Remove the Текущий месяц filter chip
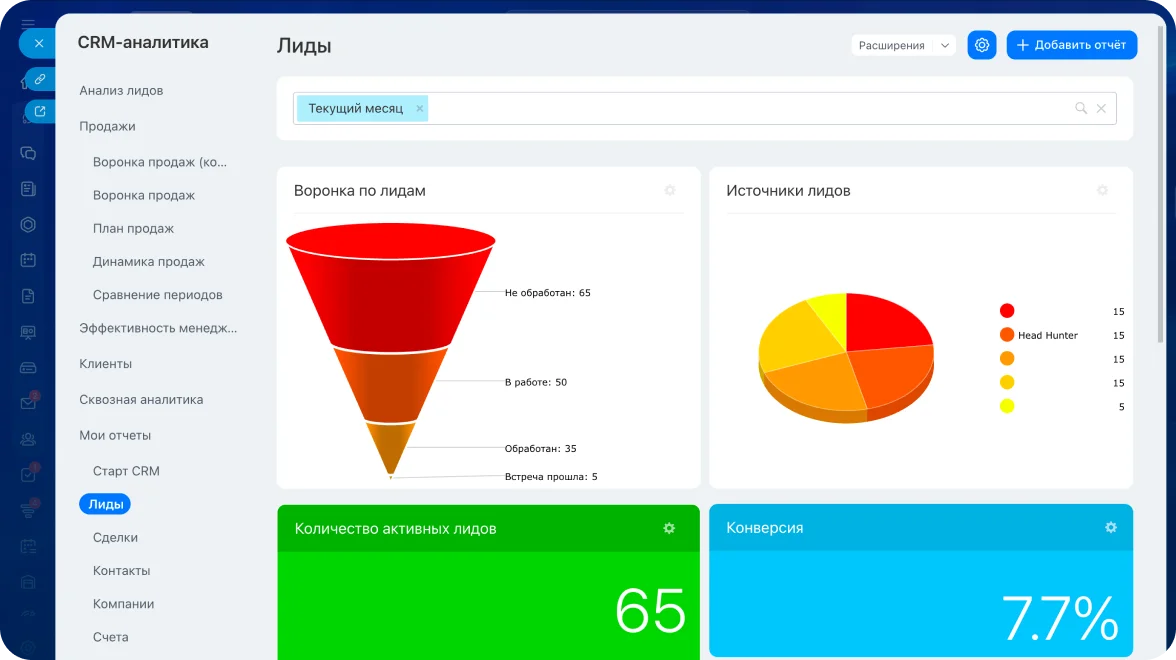 tap(420, 108)
